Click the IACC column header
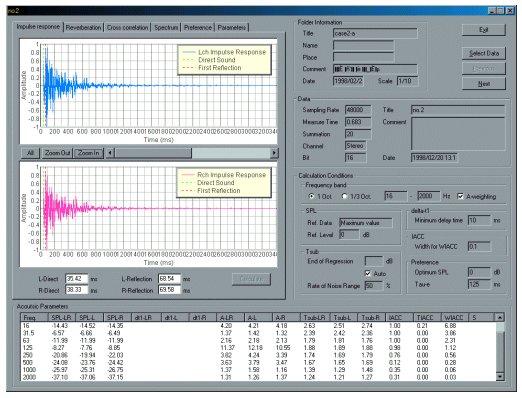Image resolution: width=522 pixels, height=398 pixels. (x=399, y=317)
